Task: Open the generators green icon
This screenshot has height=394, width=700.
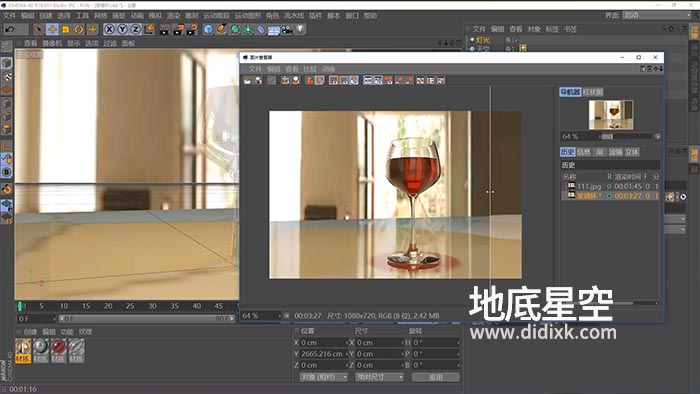Action: point(235,29)
